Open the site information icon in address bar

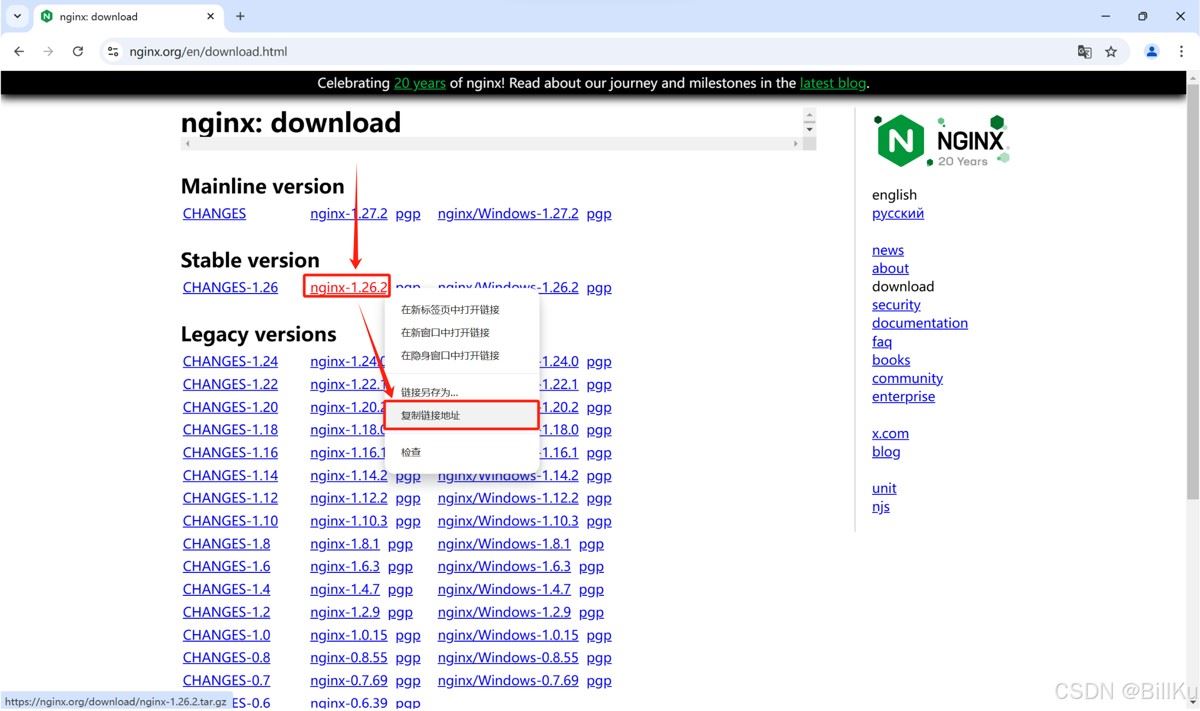click(113, 51)
